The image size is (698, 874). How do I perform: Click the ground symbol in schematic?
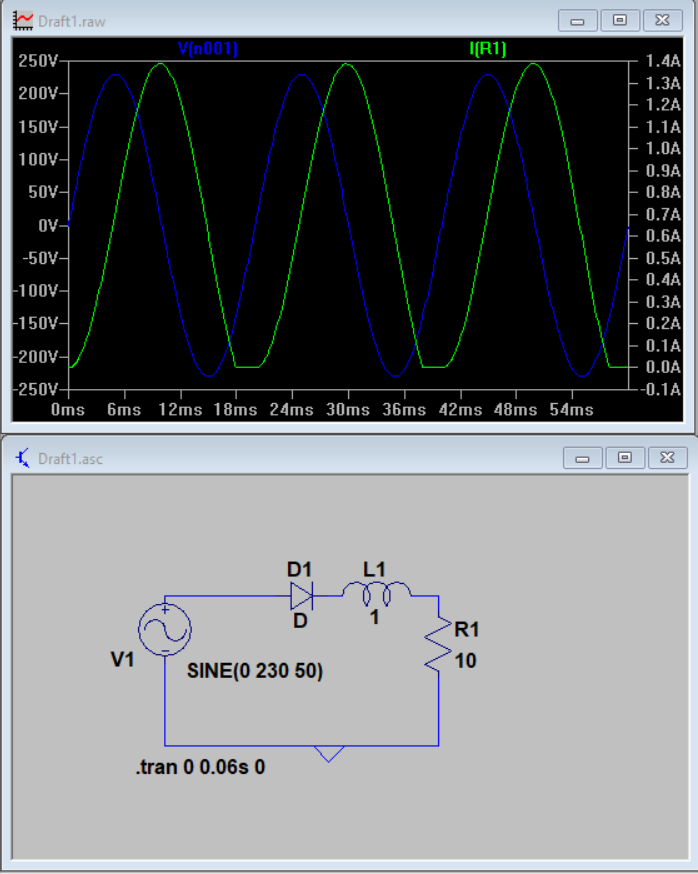(329, 754)
